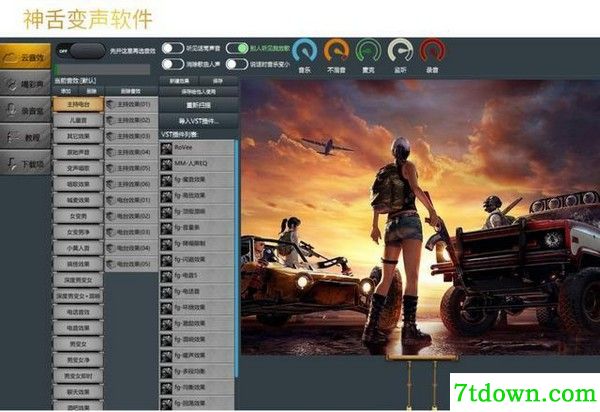Image resolution: width=600 pixels, height=412 pixels.
Task: Adjust the orange knob next to 音乐
Action: pyautogui.click(x=336, y=51)
